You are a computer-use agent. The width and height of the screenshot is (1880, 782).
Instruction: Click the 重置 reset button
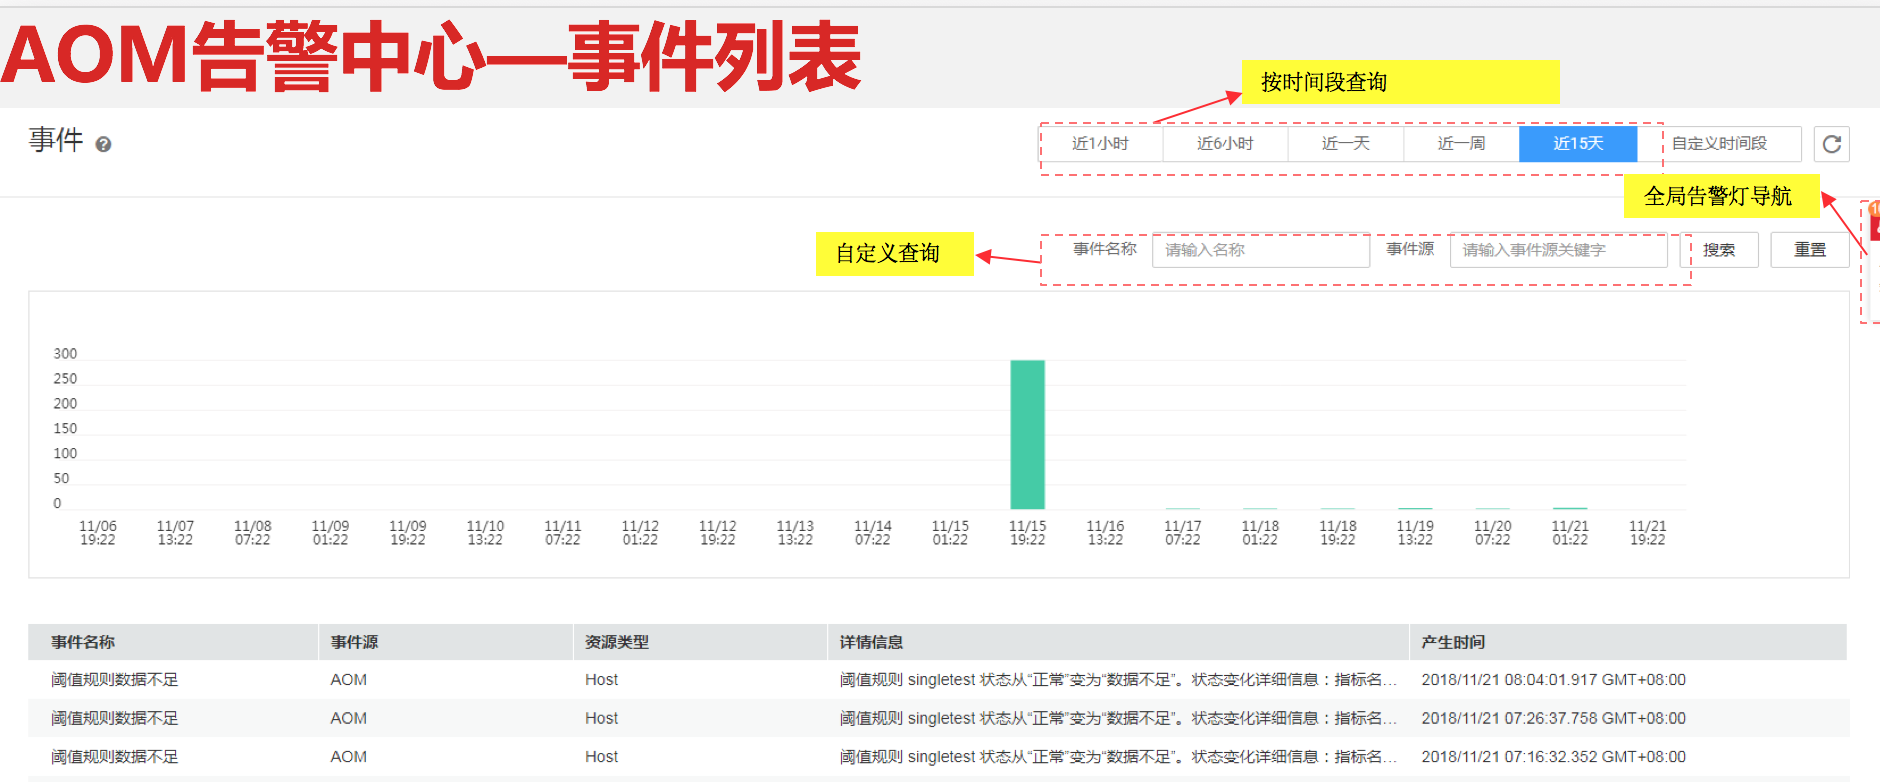click(x=1810, y=250)
